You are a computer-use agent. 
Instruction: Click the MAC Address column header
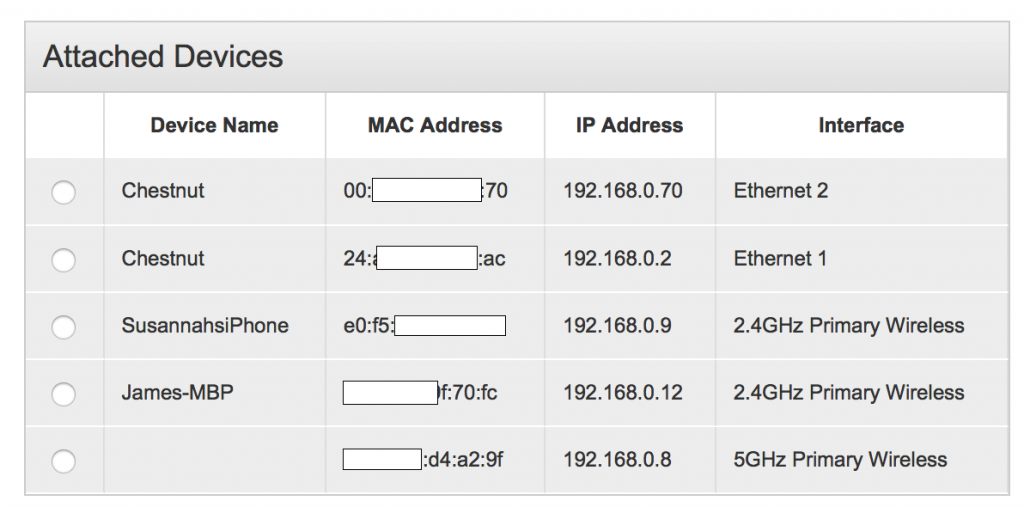point(435,126)
